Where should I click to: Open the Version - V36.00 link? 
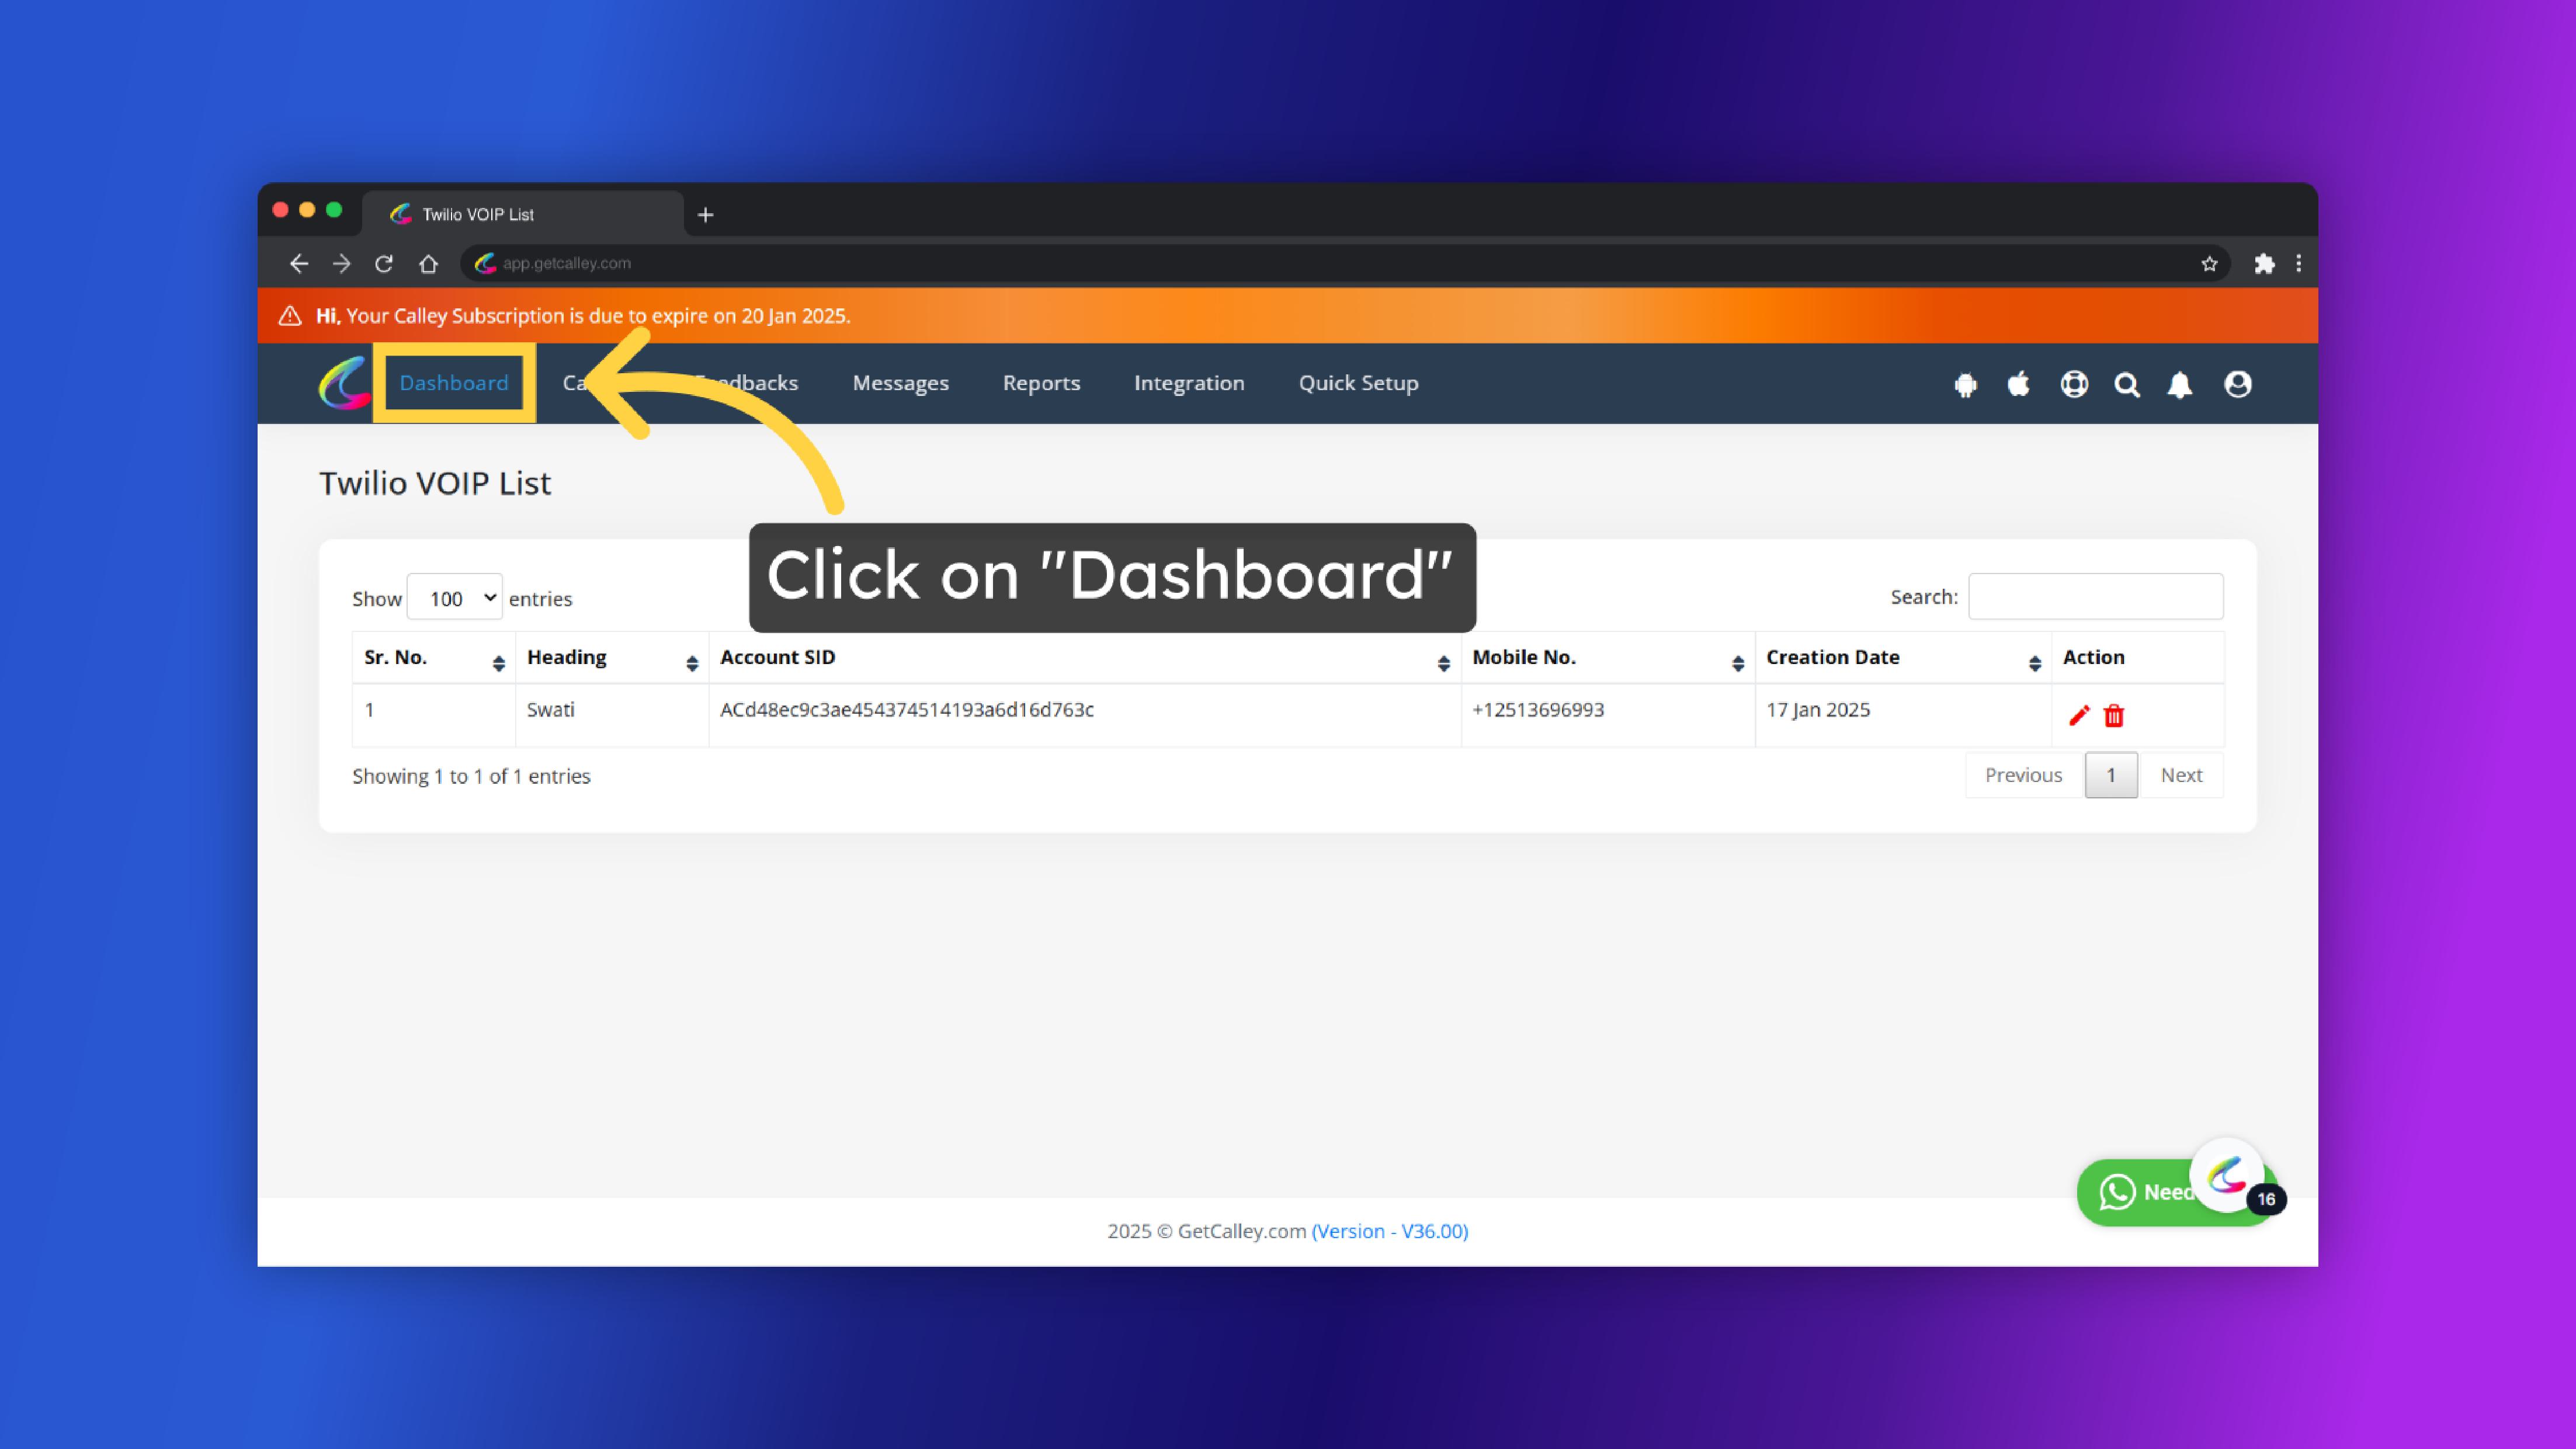[1390, 1231]
